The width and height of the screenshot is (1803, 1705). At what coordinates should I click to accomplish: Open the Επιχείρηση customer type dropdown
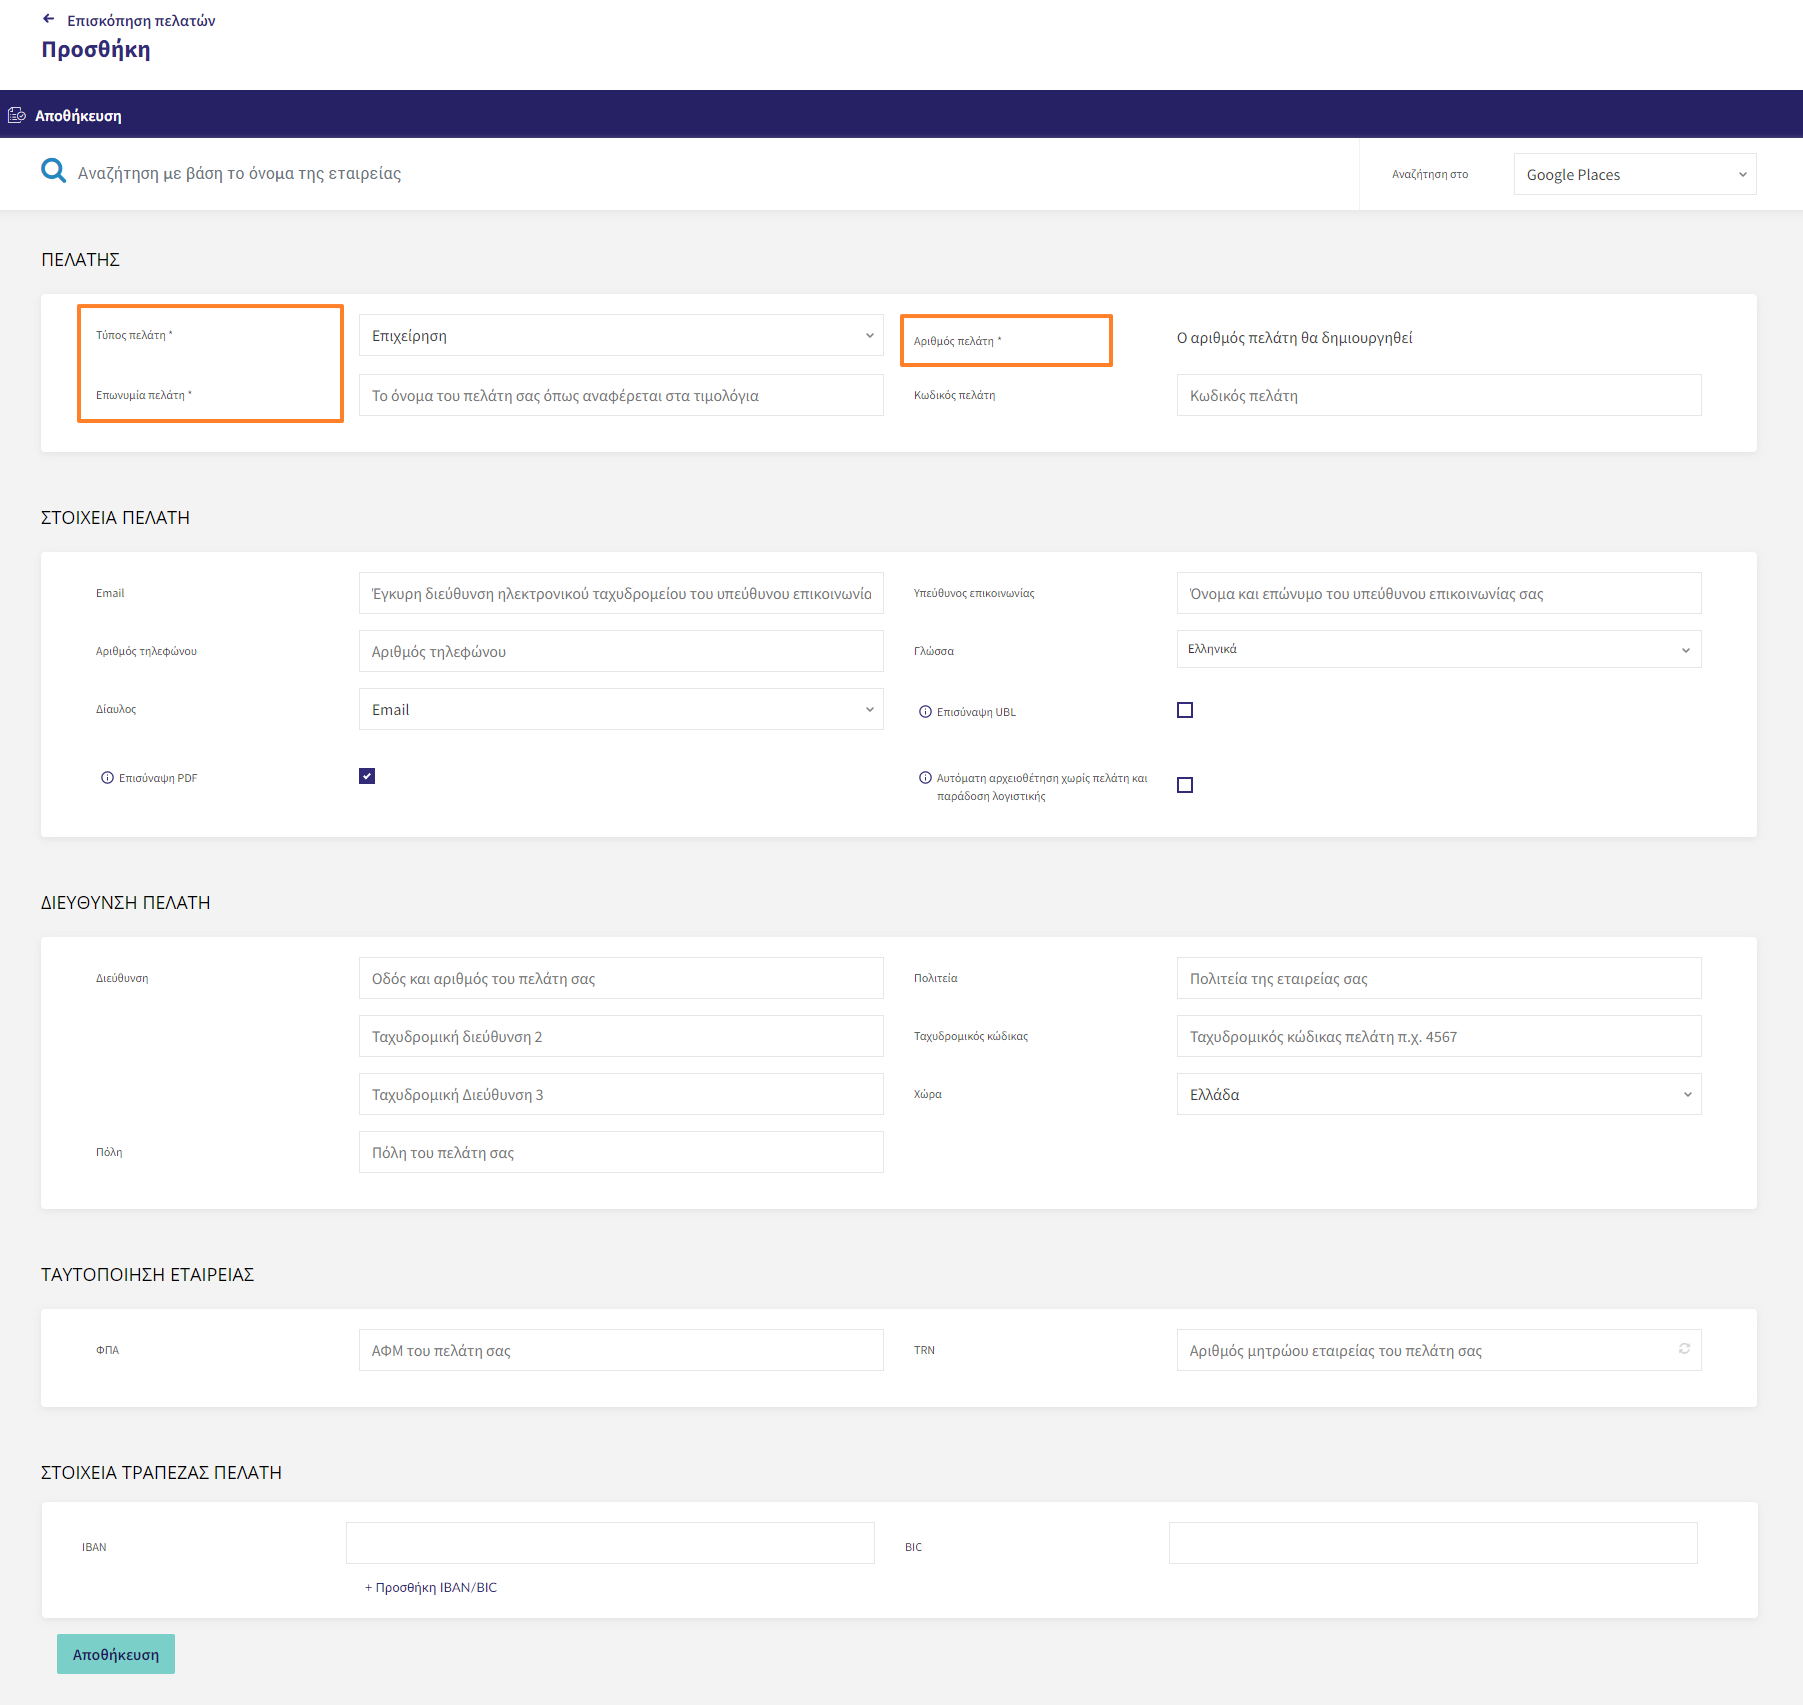pos(621,336)
